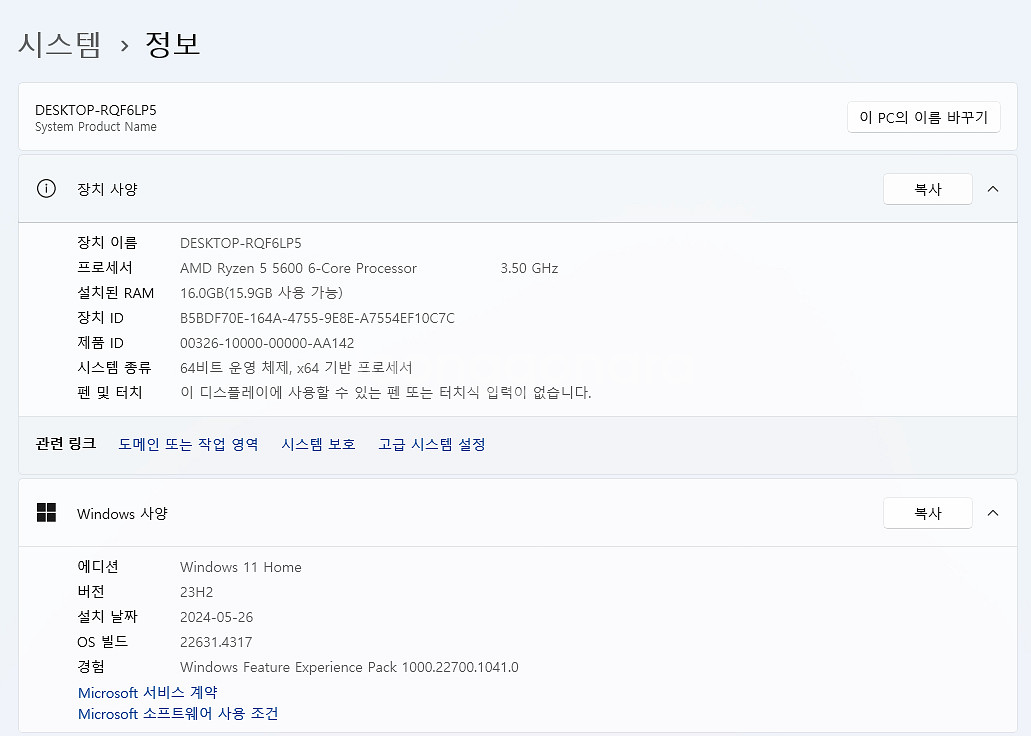
Task: Select OS build 22631.4317
Action: coord(216,642)
